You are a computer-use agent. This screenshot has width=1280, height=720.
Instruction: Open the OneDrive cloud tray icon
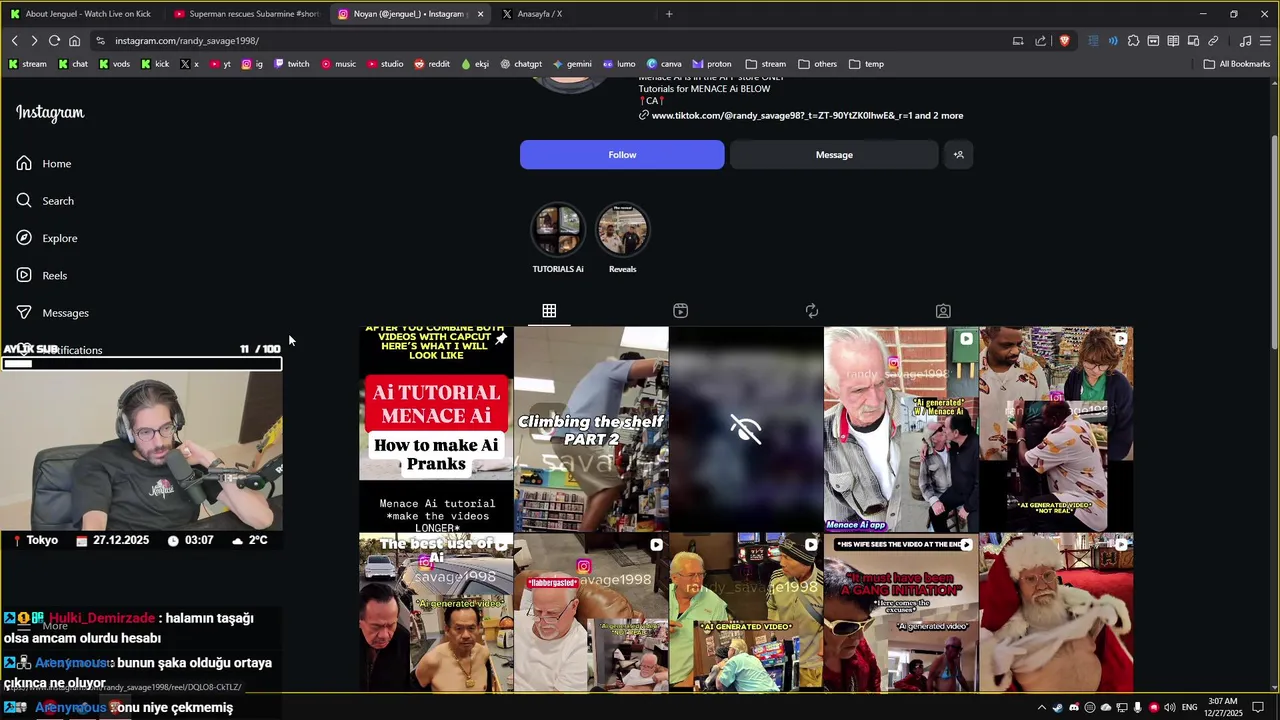1106,708
